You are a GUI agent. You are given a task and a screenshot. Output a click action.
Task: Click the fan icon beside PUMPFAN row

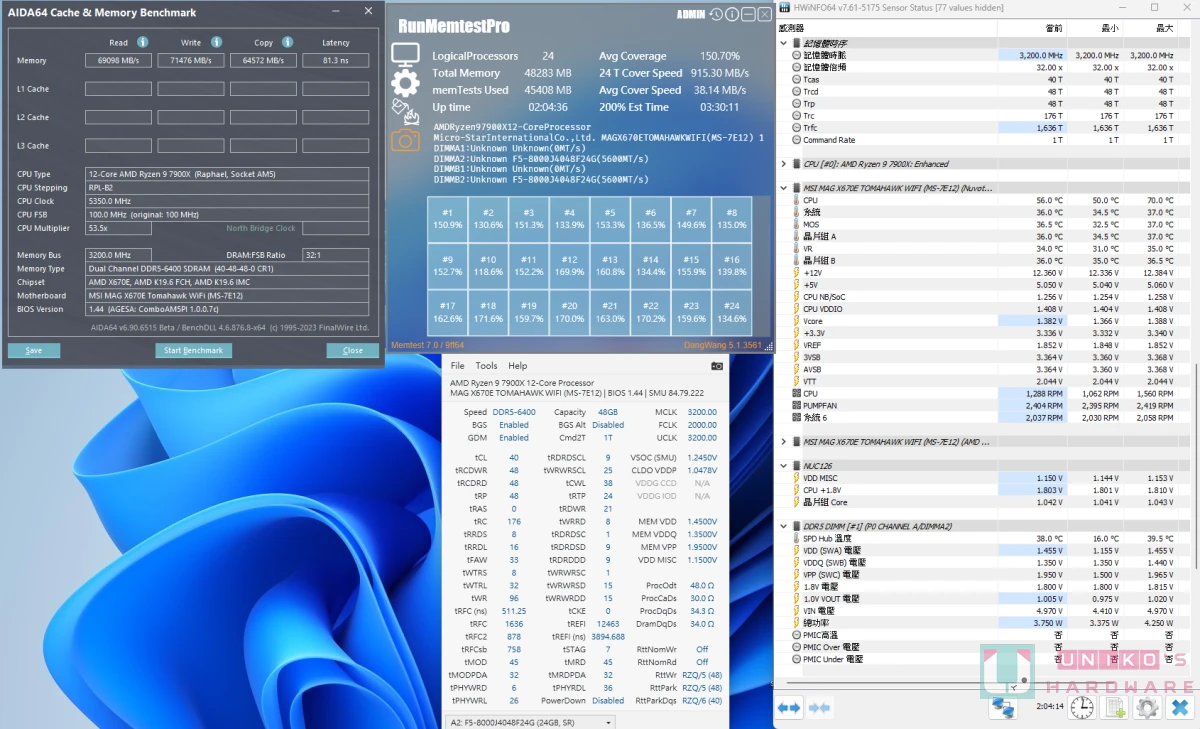pyautogui.click(x=796, y=406)
